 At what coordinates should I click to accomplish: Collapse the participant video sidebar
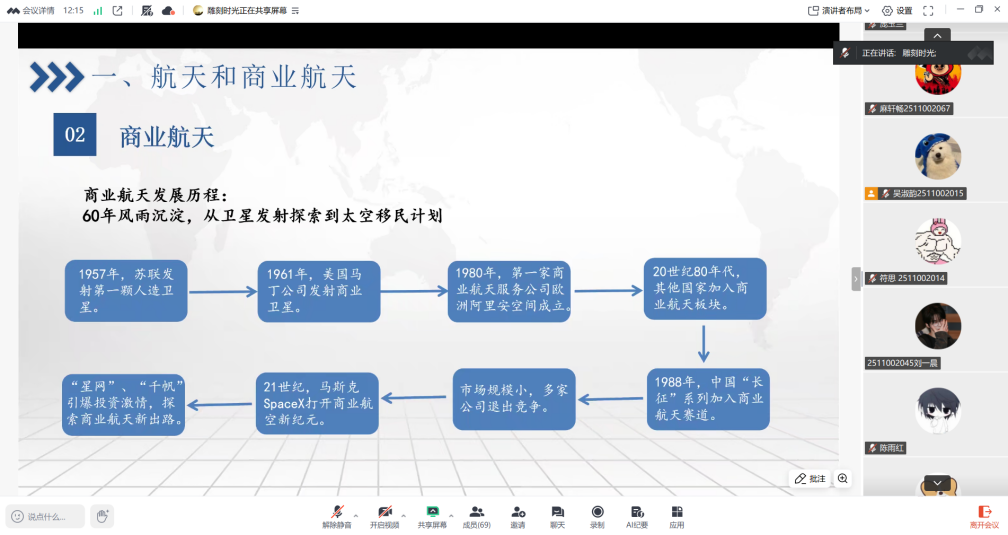coord(856,279)
